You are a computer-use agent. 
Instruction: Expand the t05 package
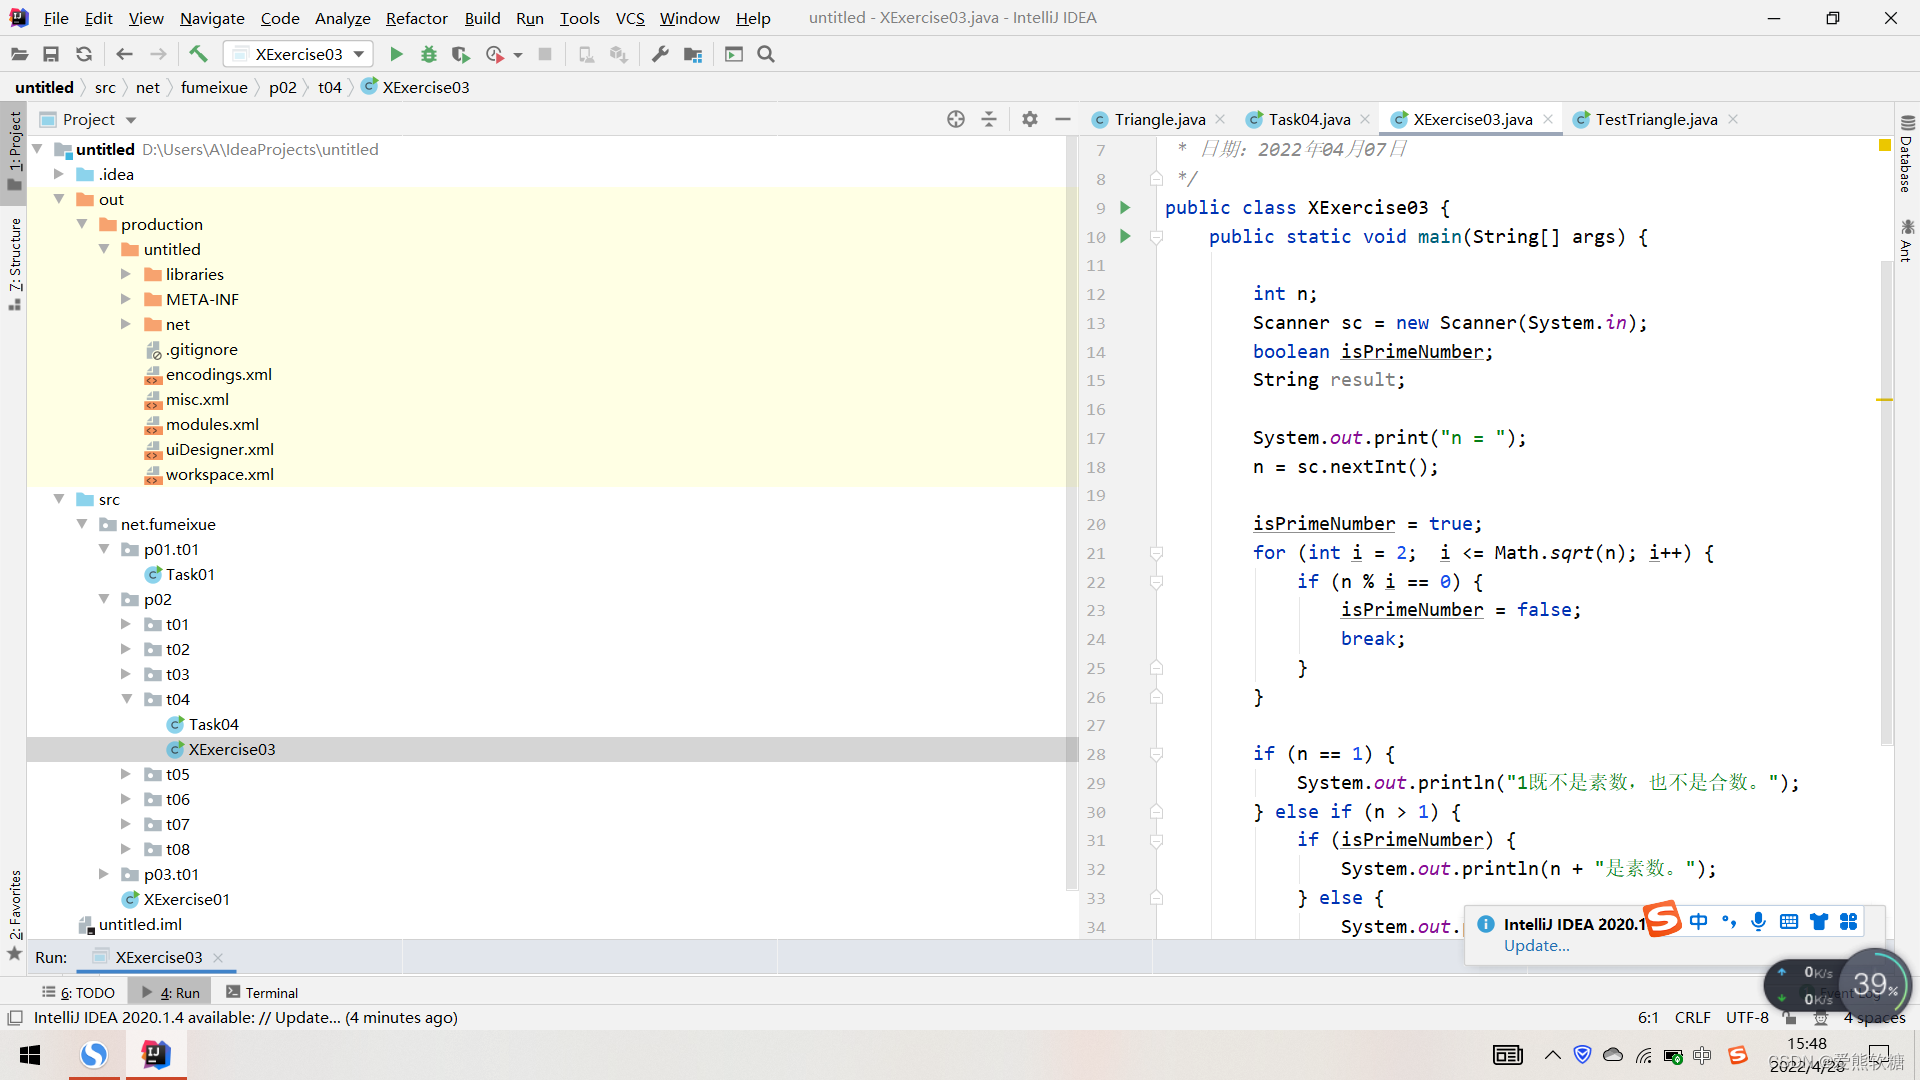126,774
